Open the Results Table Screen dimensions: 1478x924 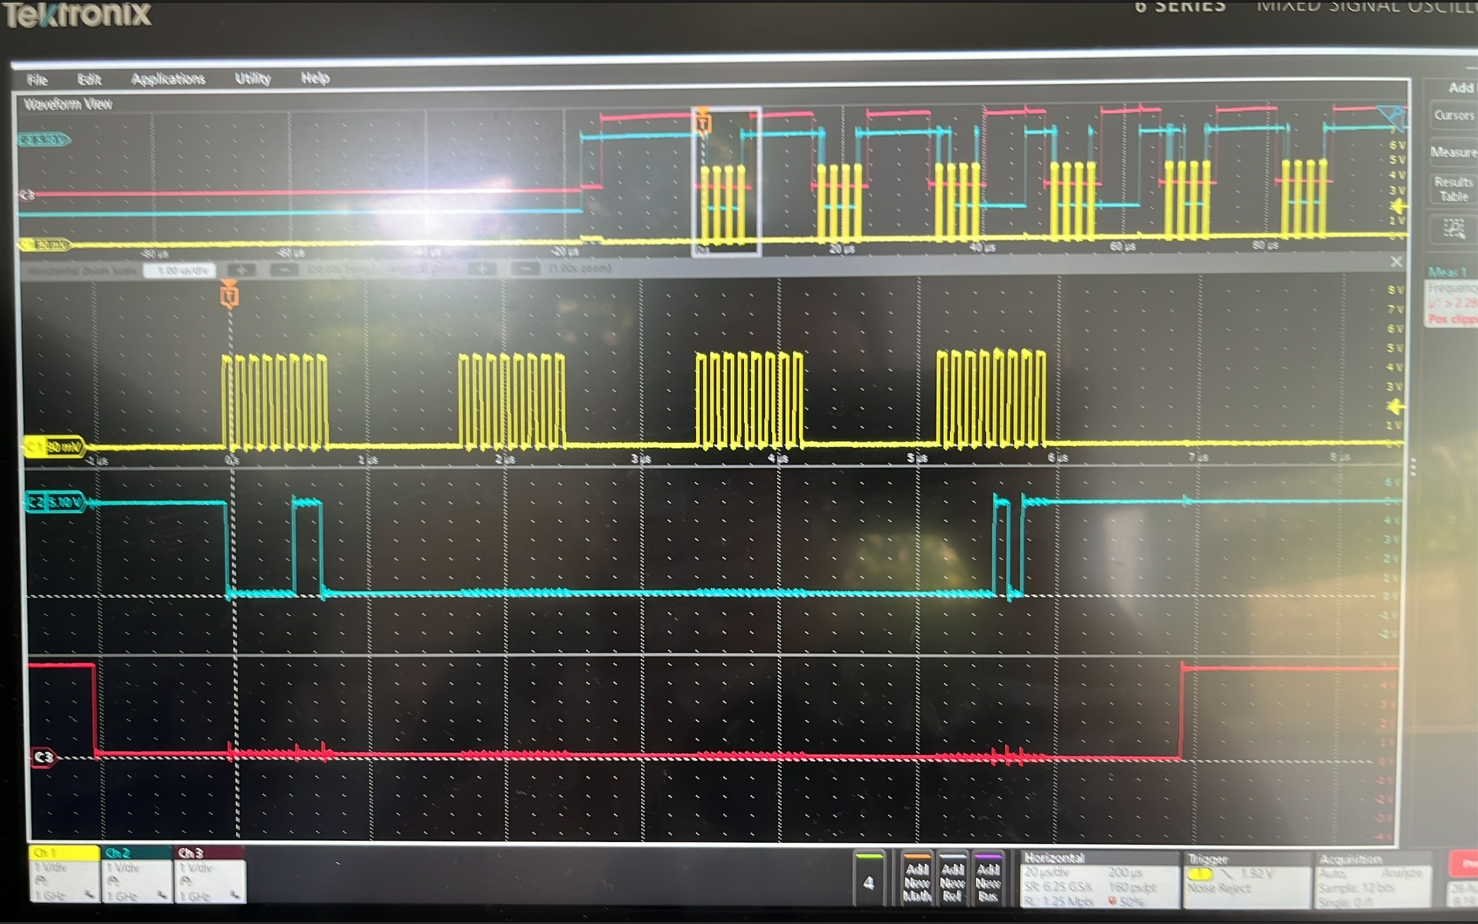[x=1453, y=189]
